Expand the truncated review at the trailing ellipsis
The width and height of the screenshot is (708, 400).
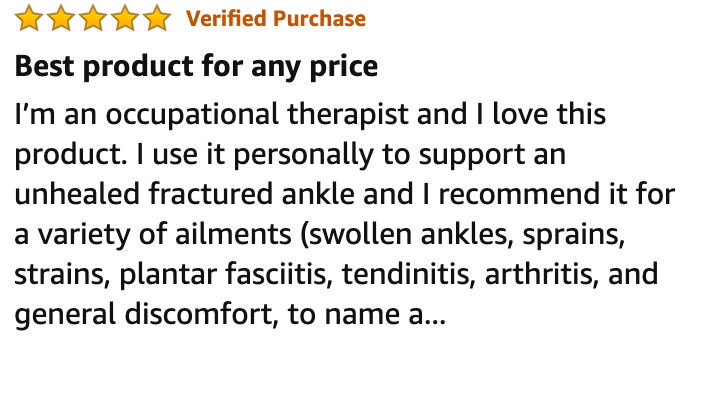pos(435,316)
